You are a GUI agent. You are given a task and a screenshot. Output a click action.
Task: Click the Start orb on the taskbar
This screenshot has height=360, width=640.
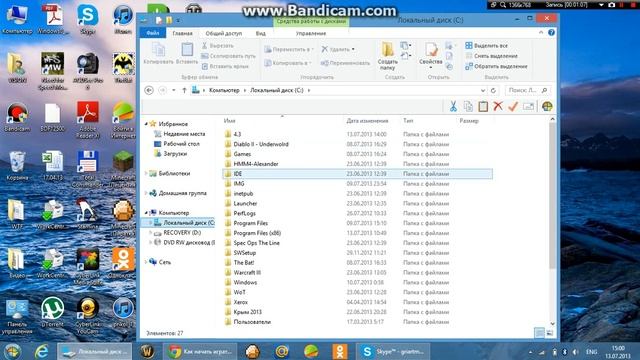click(x=12, y=351)
